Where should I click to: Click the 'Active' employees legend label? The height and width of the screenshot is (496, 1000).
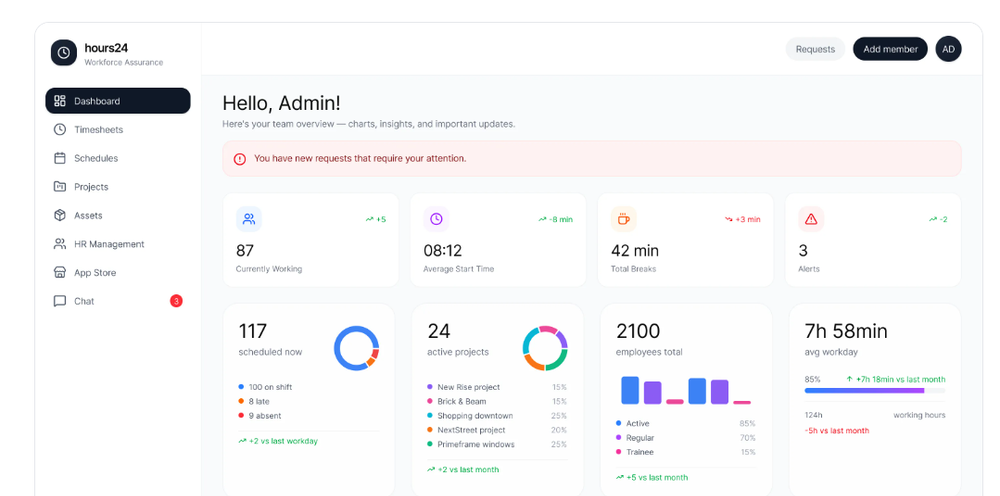click(x=638, y=423)
